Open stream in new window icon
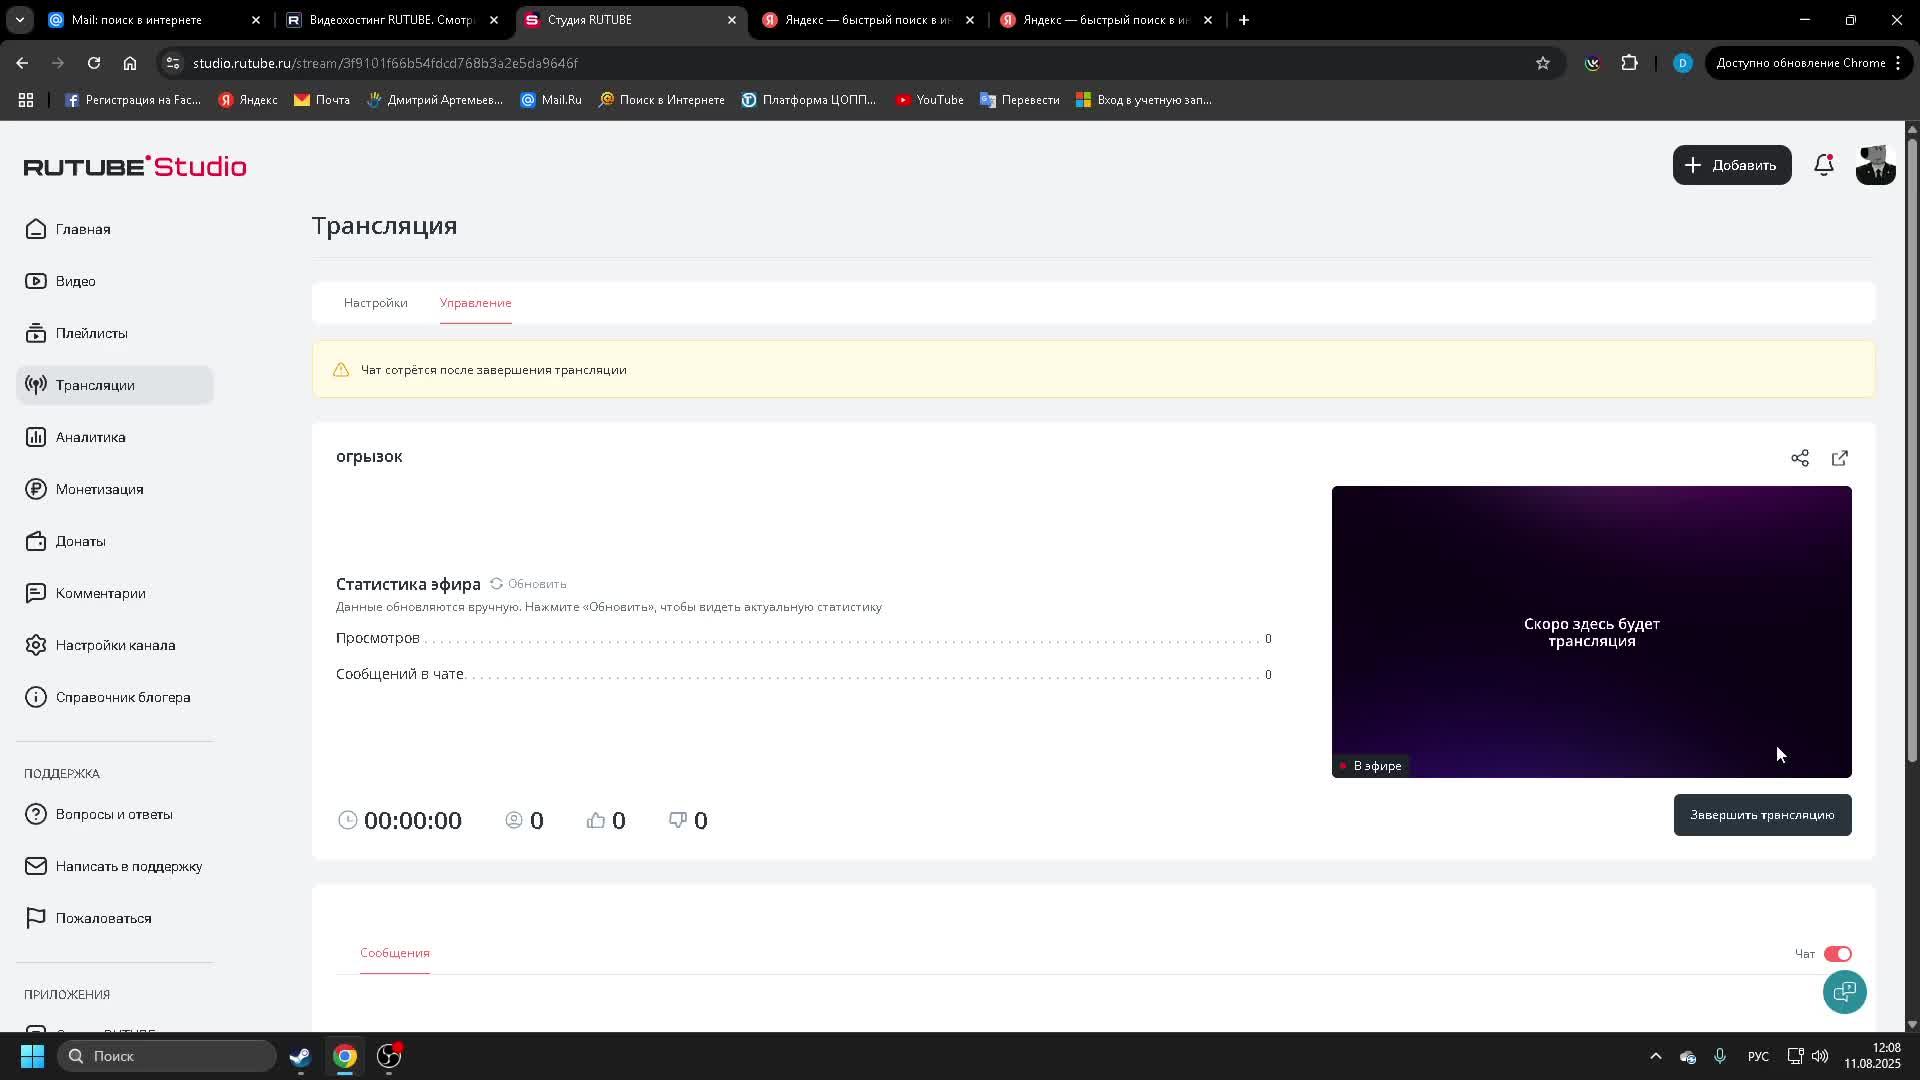 (1839, 458)
